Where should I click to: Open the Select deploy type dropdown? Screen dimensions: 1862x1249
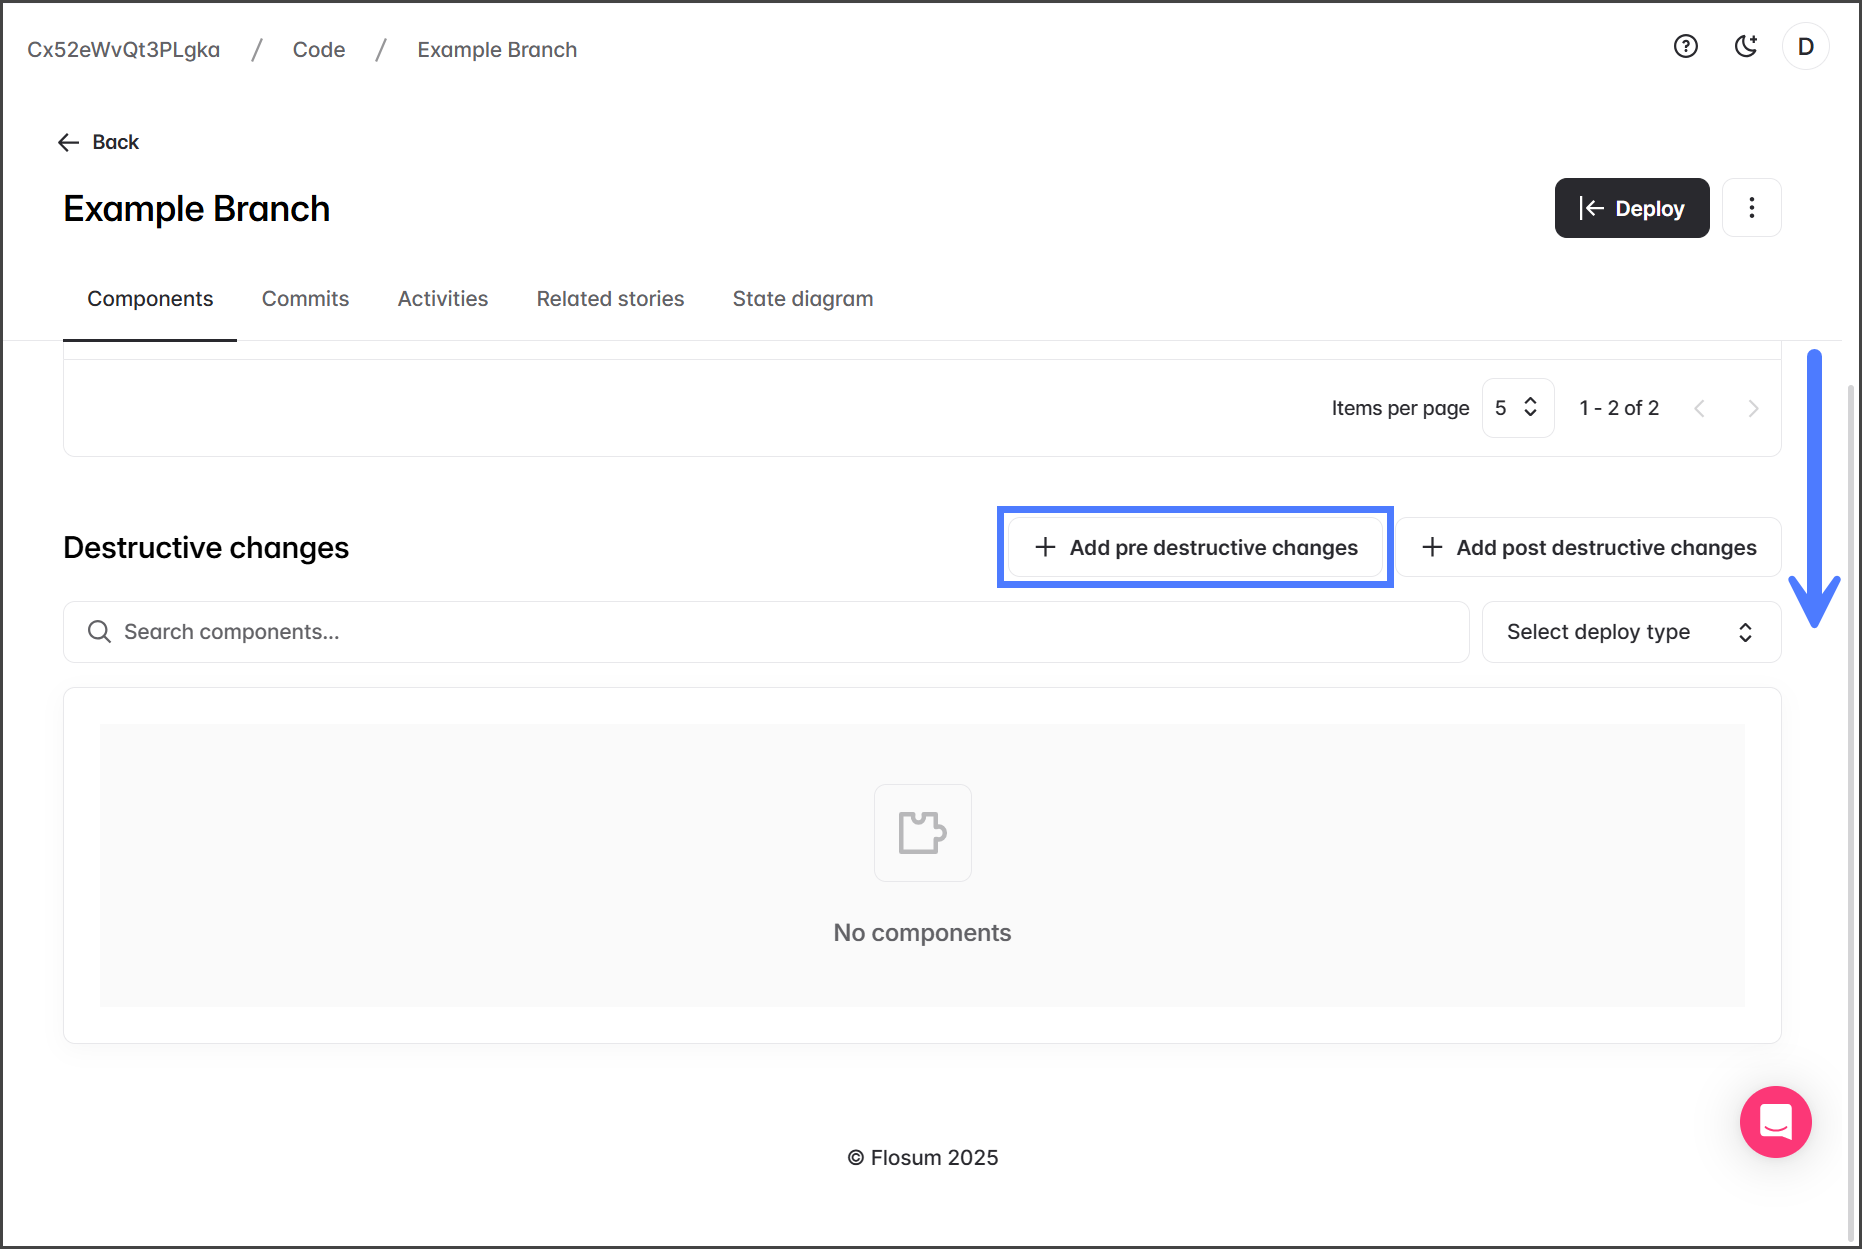[1630, 632]
